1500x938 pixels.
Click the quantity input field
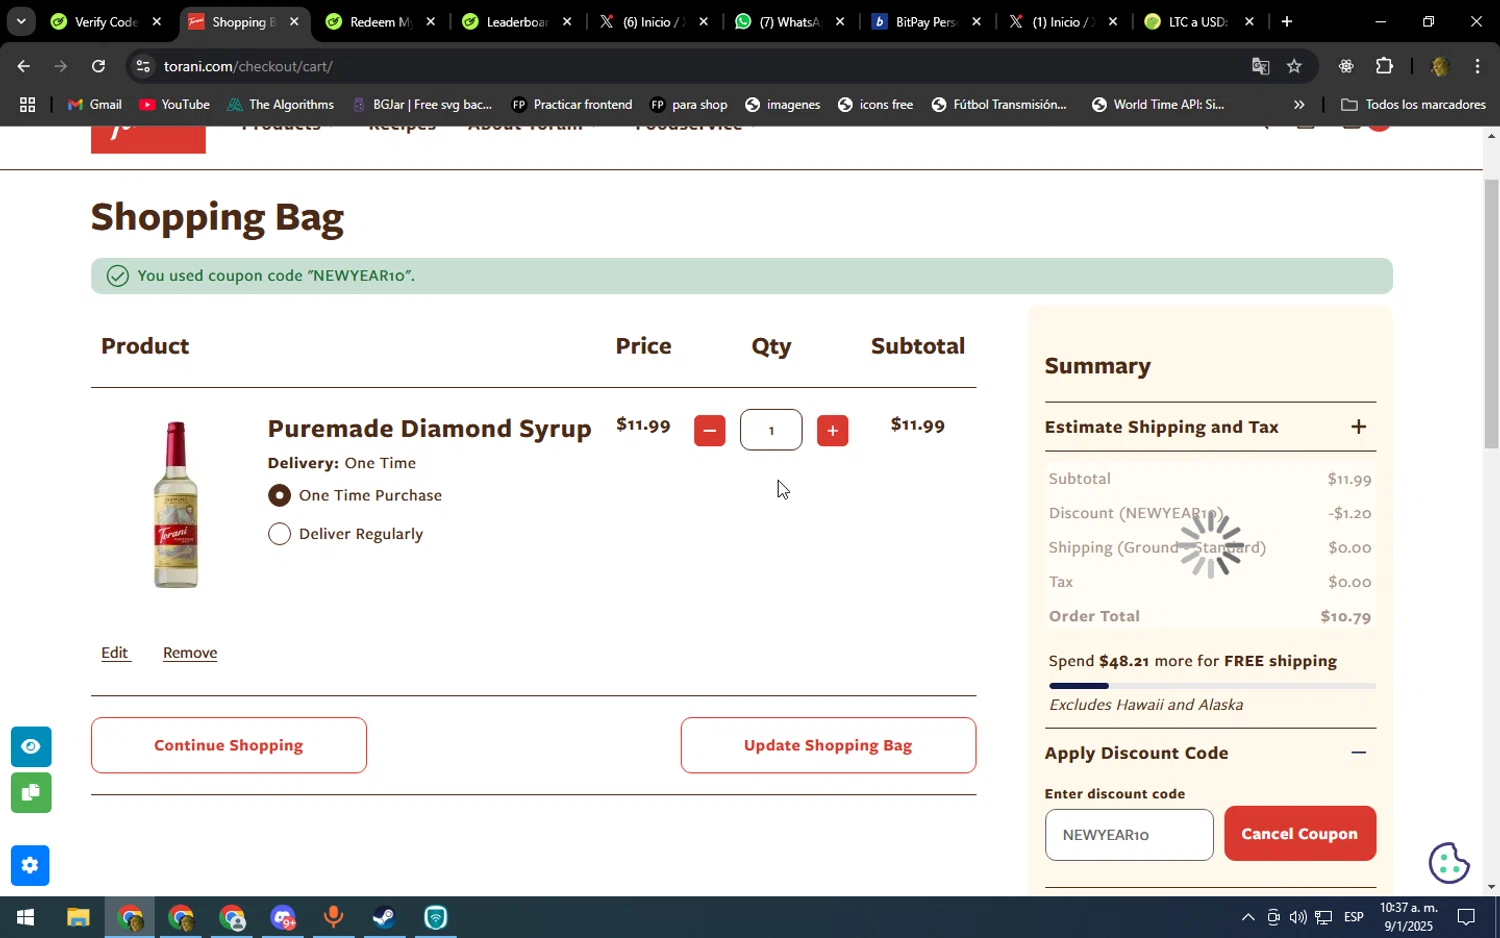coord(771,430)
